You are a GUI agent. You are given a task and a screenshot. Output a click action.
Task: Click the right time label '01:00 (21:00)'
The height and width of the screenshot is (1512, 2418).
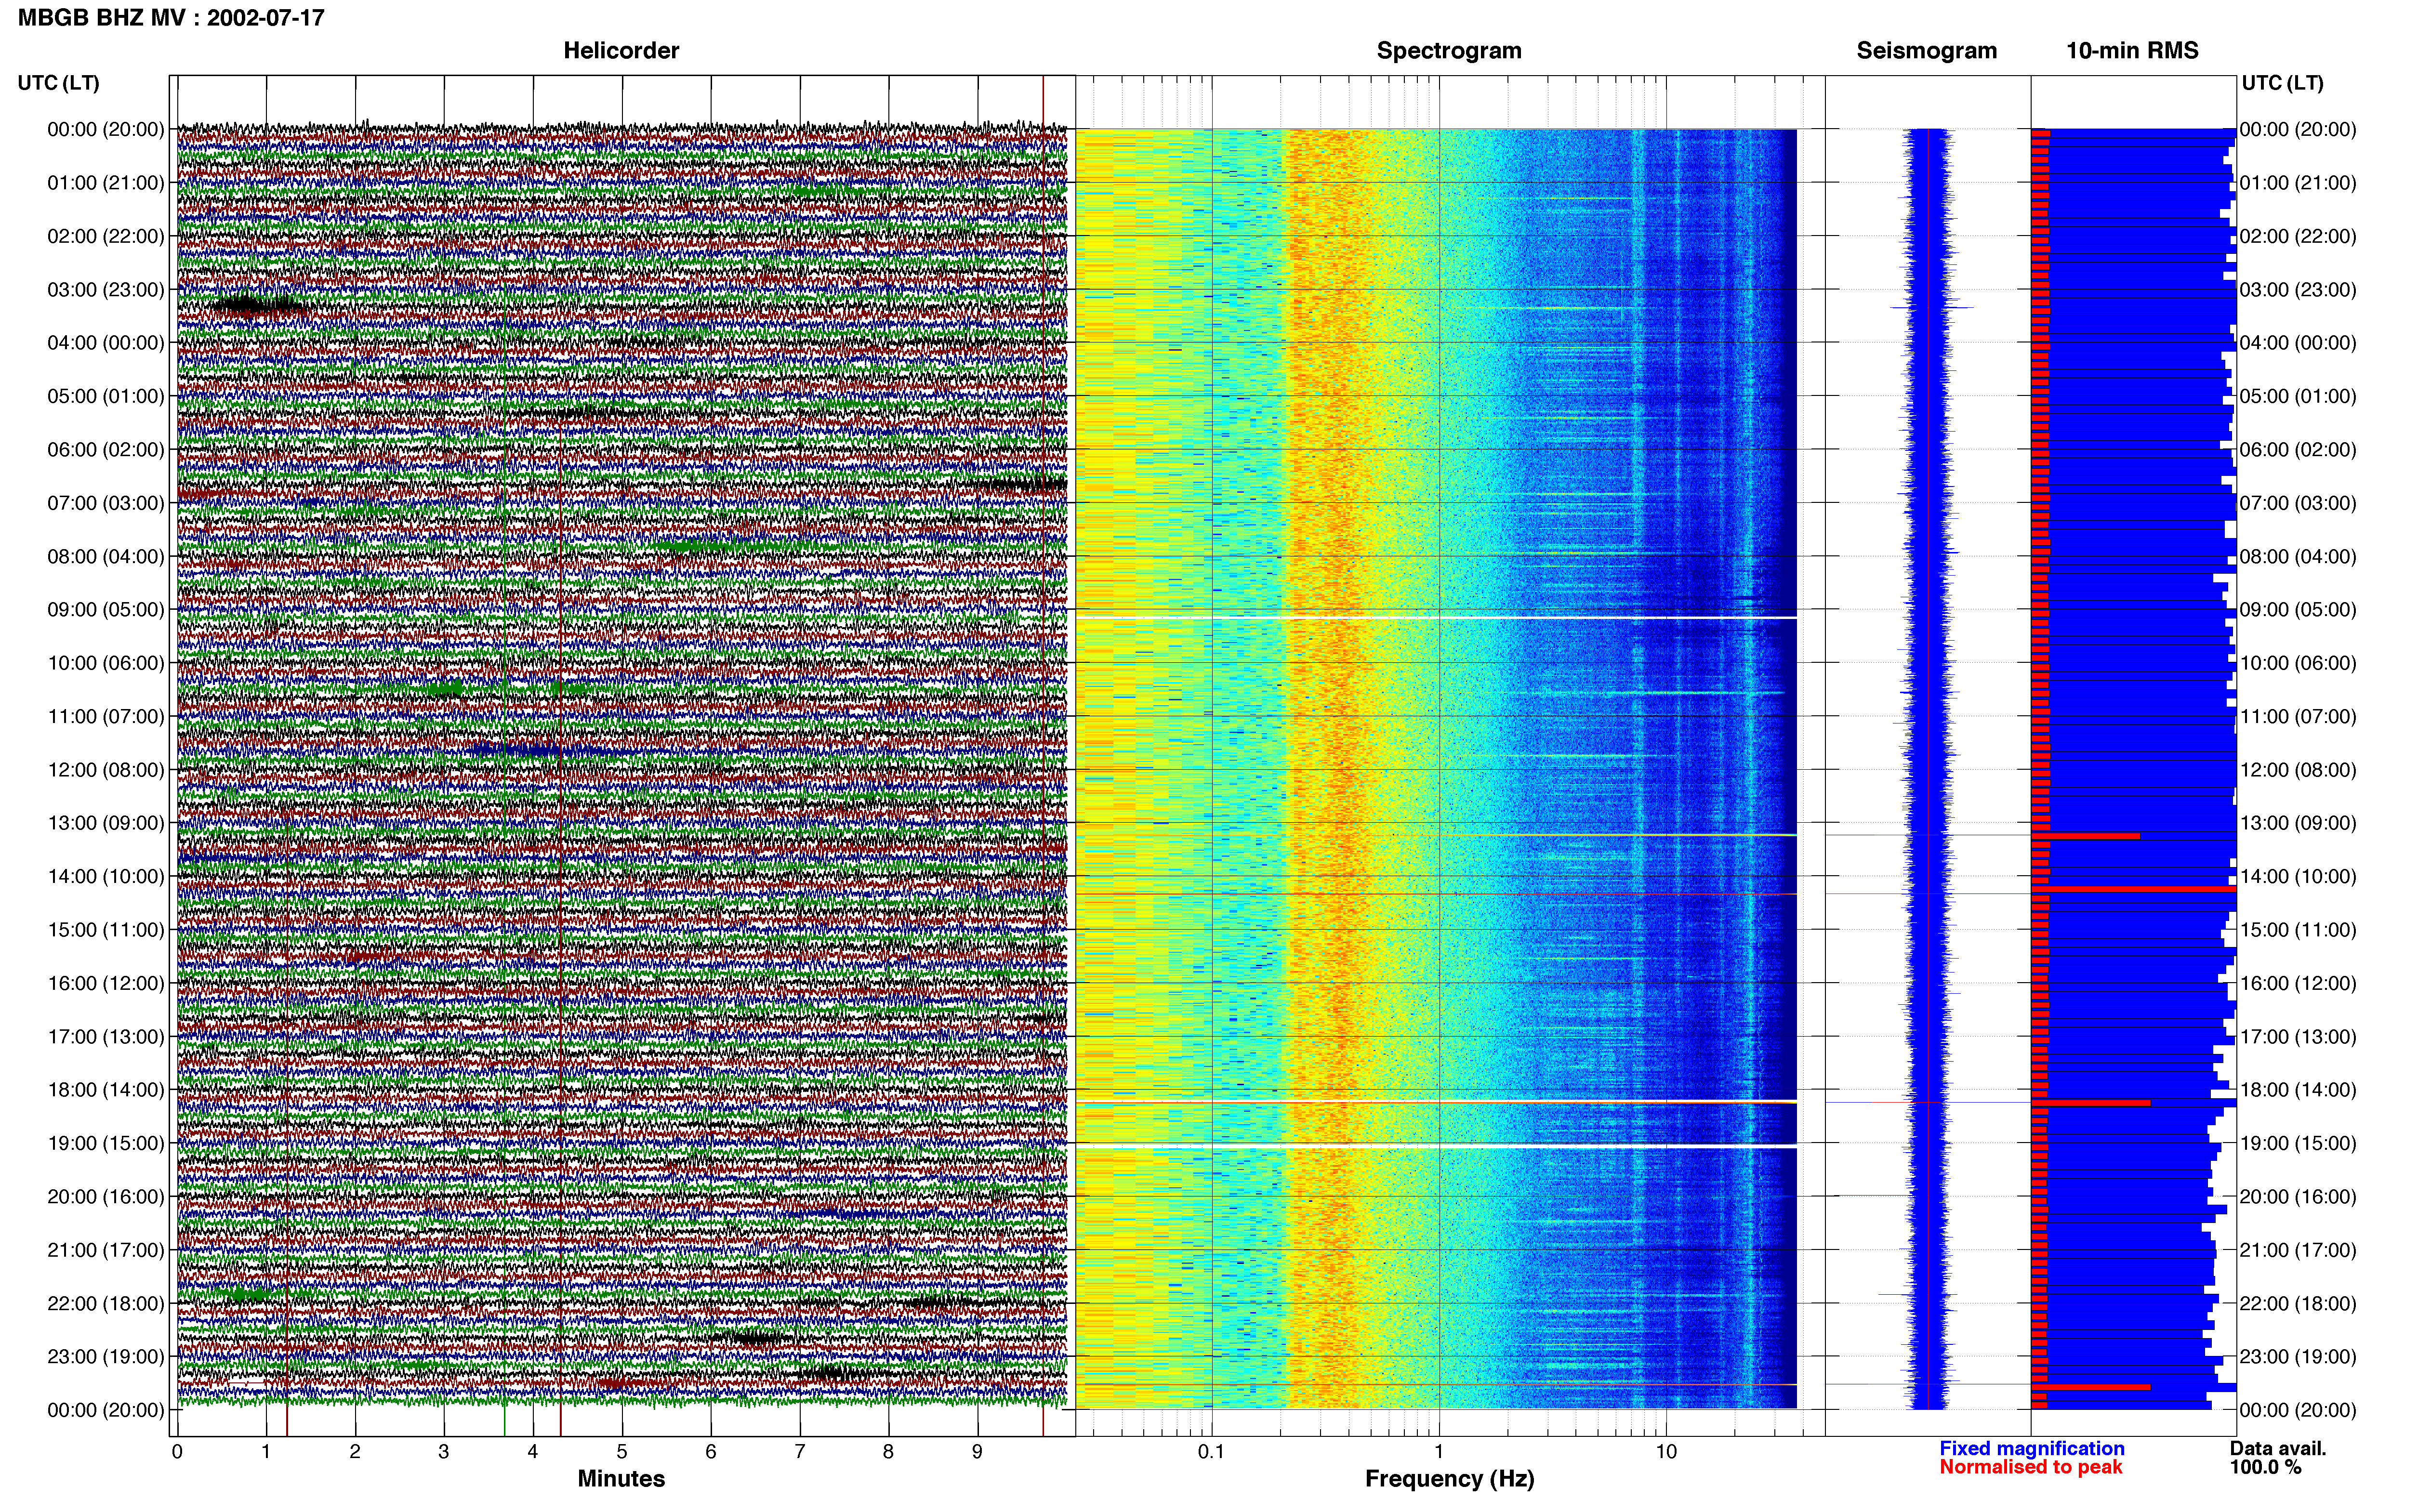pos(2298,183)
